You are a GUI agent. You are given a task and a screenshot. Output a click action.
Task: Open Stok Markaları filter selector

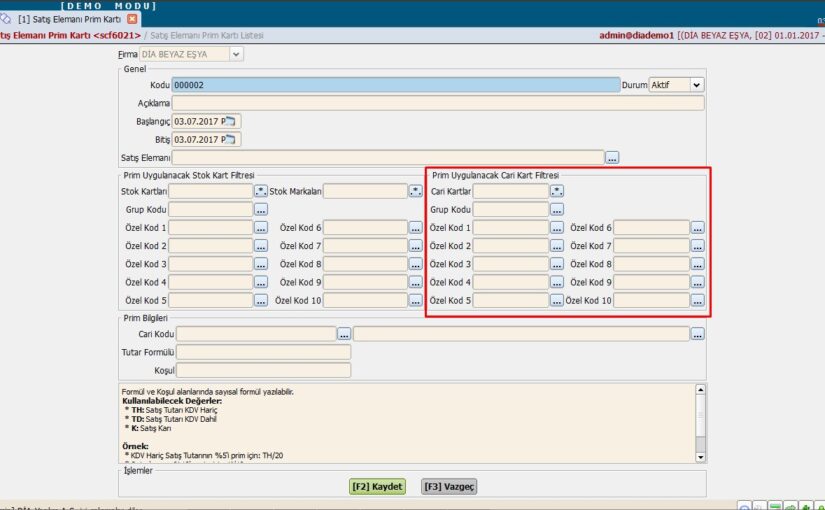416,191
